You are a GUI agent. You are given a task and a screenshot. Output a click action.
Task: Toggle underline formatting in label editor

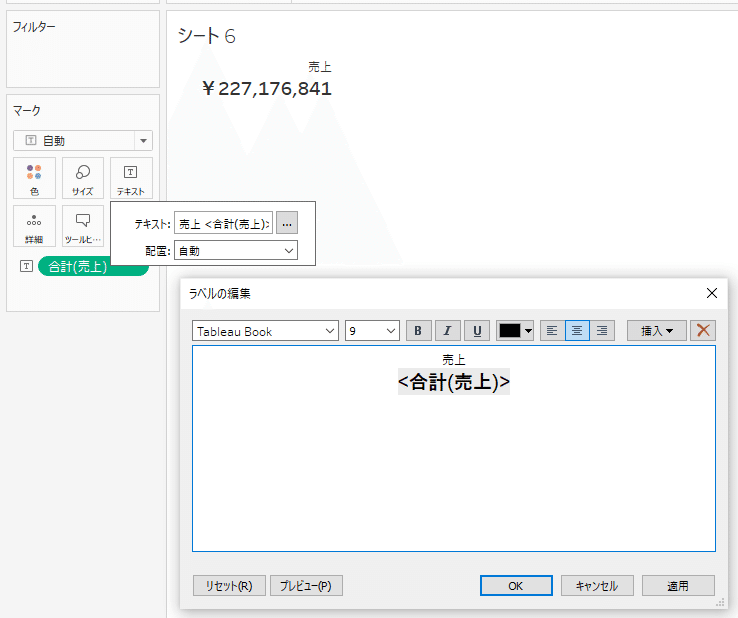477,331
